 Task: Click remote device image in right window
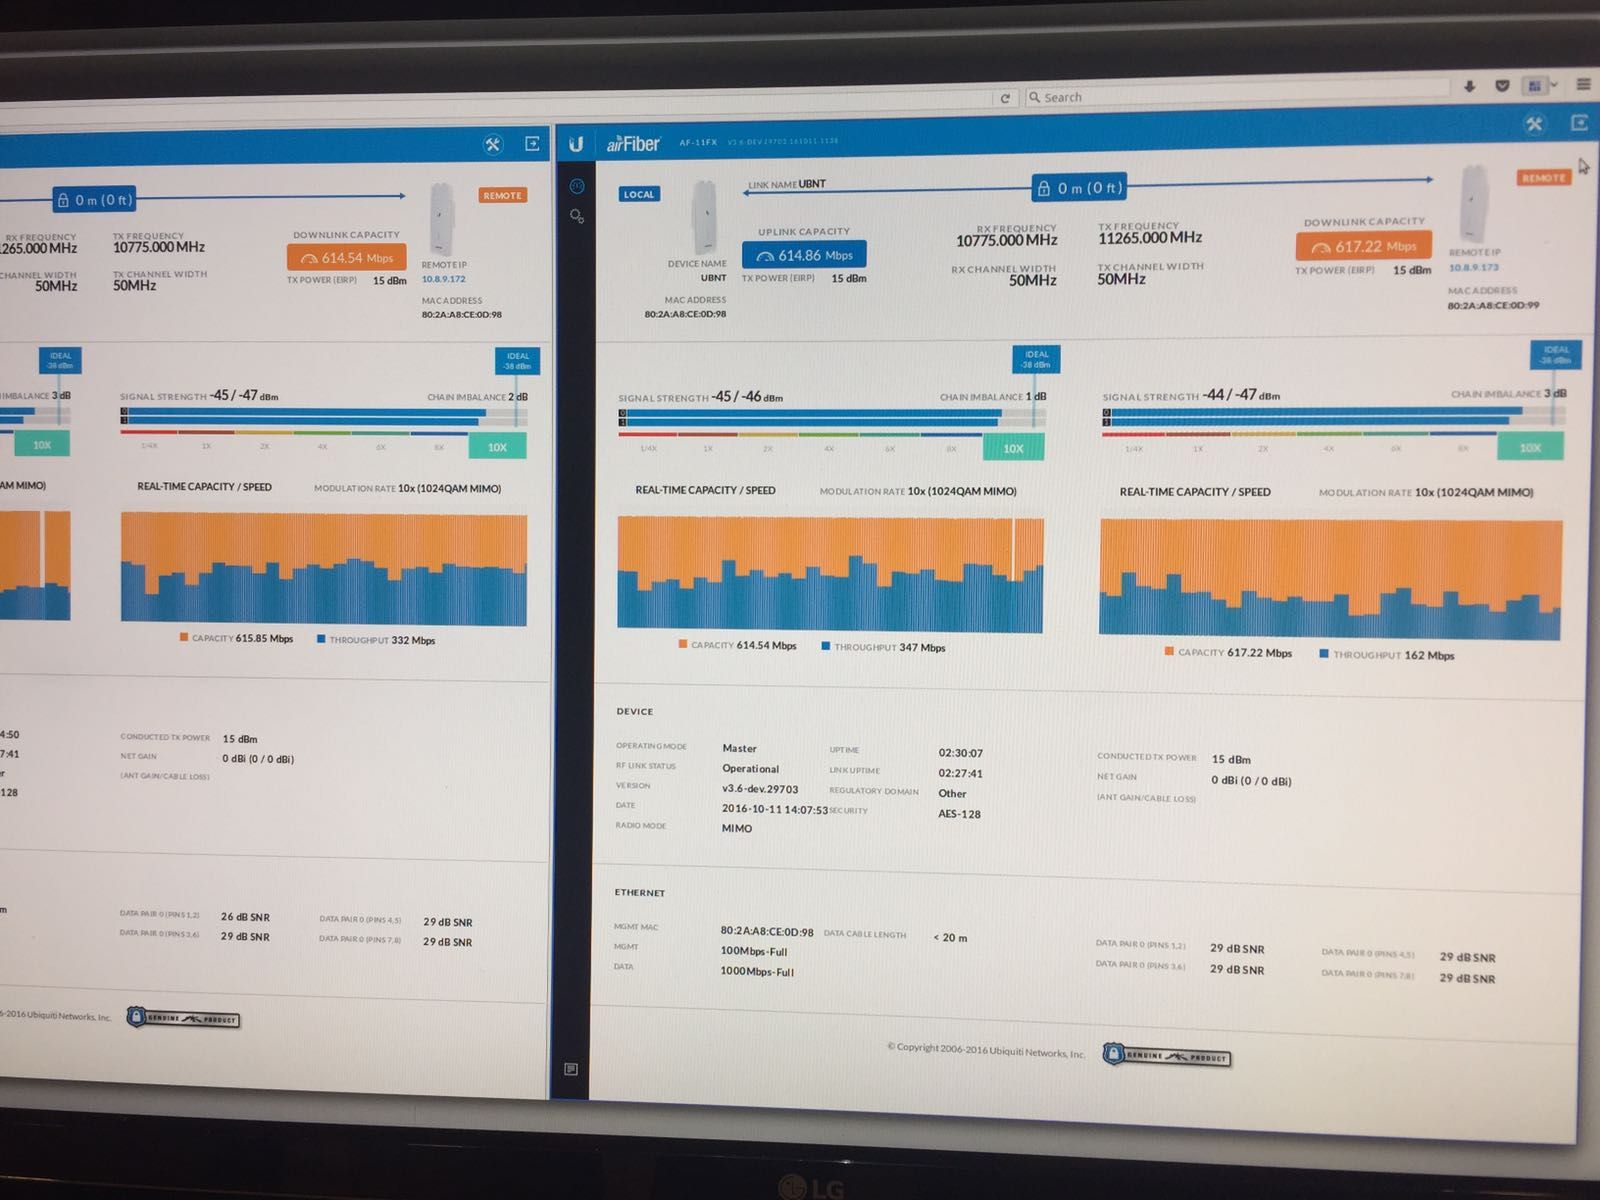1474,203
